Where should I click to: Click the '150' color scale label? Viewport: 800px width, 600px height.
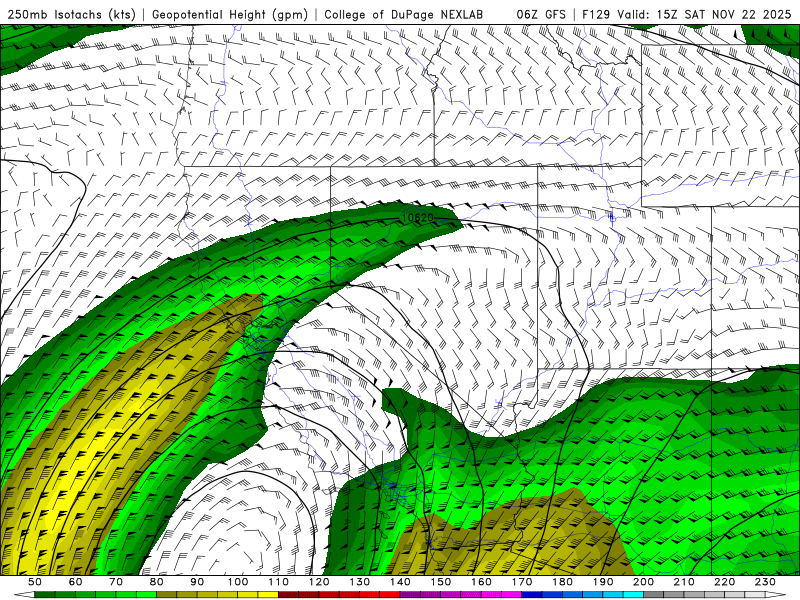pyautogui.click(x=440, y=582)
